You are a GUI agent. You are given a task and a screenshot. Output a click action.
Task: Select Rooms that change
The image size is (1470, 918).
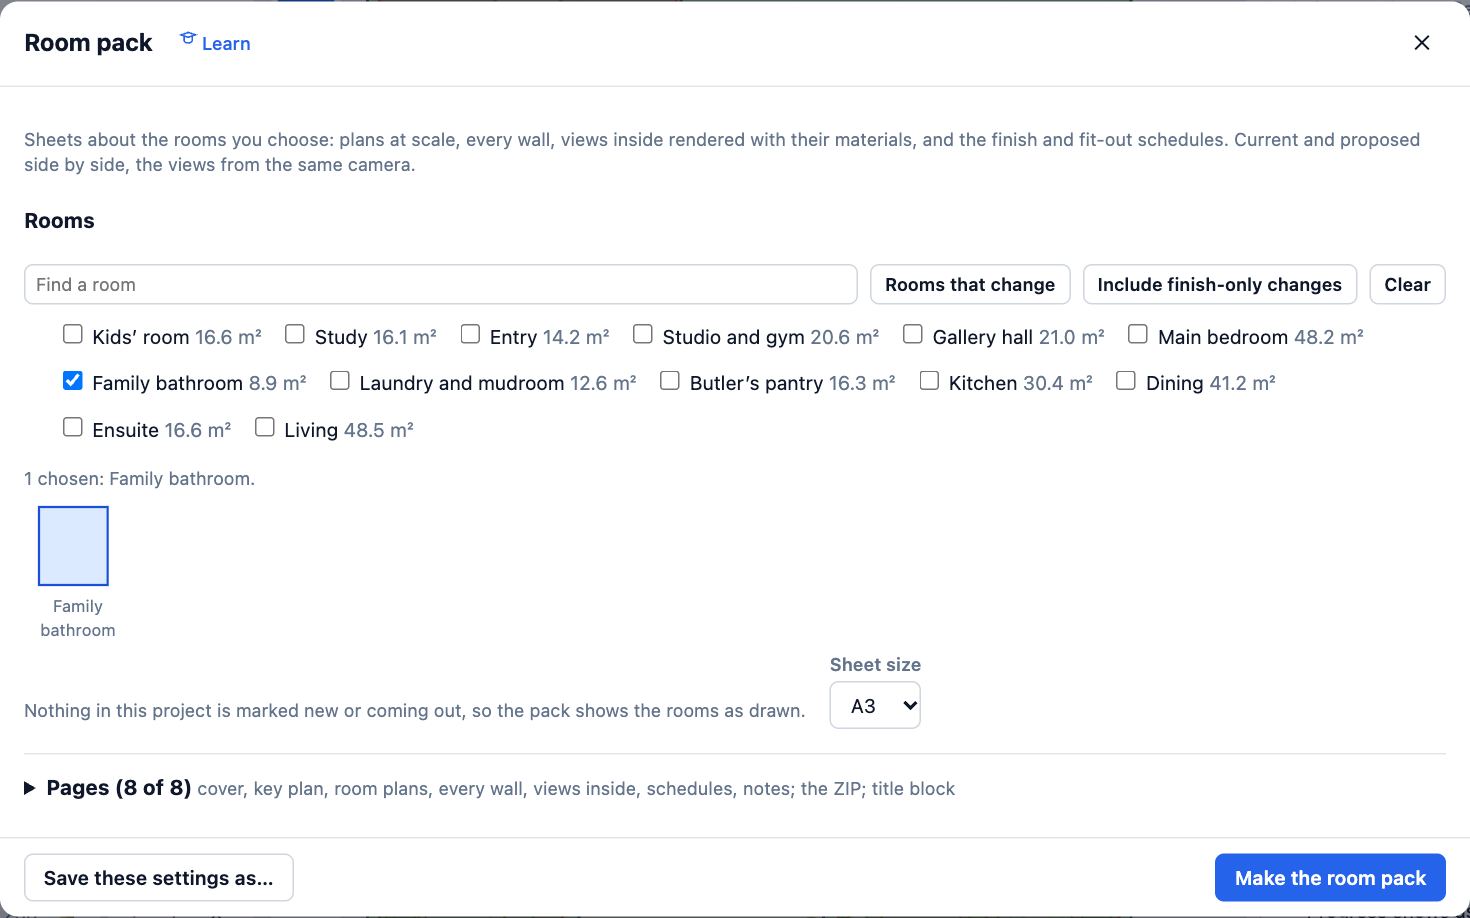970,285
